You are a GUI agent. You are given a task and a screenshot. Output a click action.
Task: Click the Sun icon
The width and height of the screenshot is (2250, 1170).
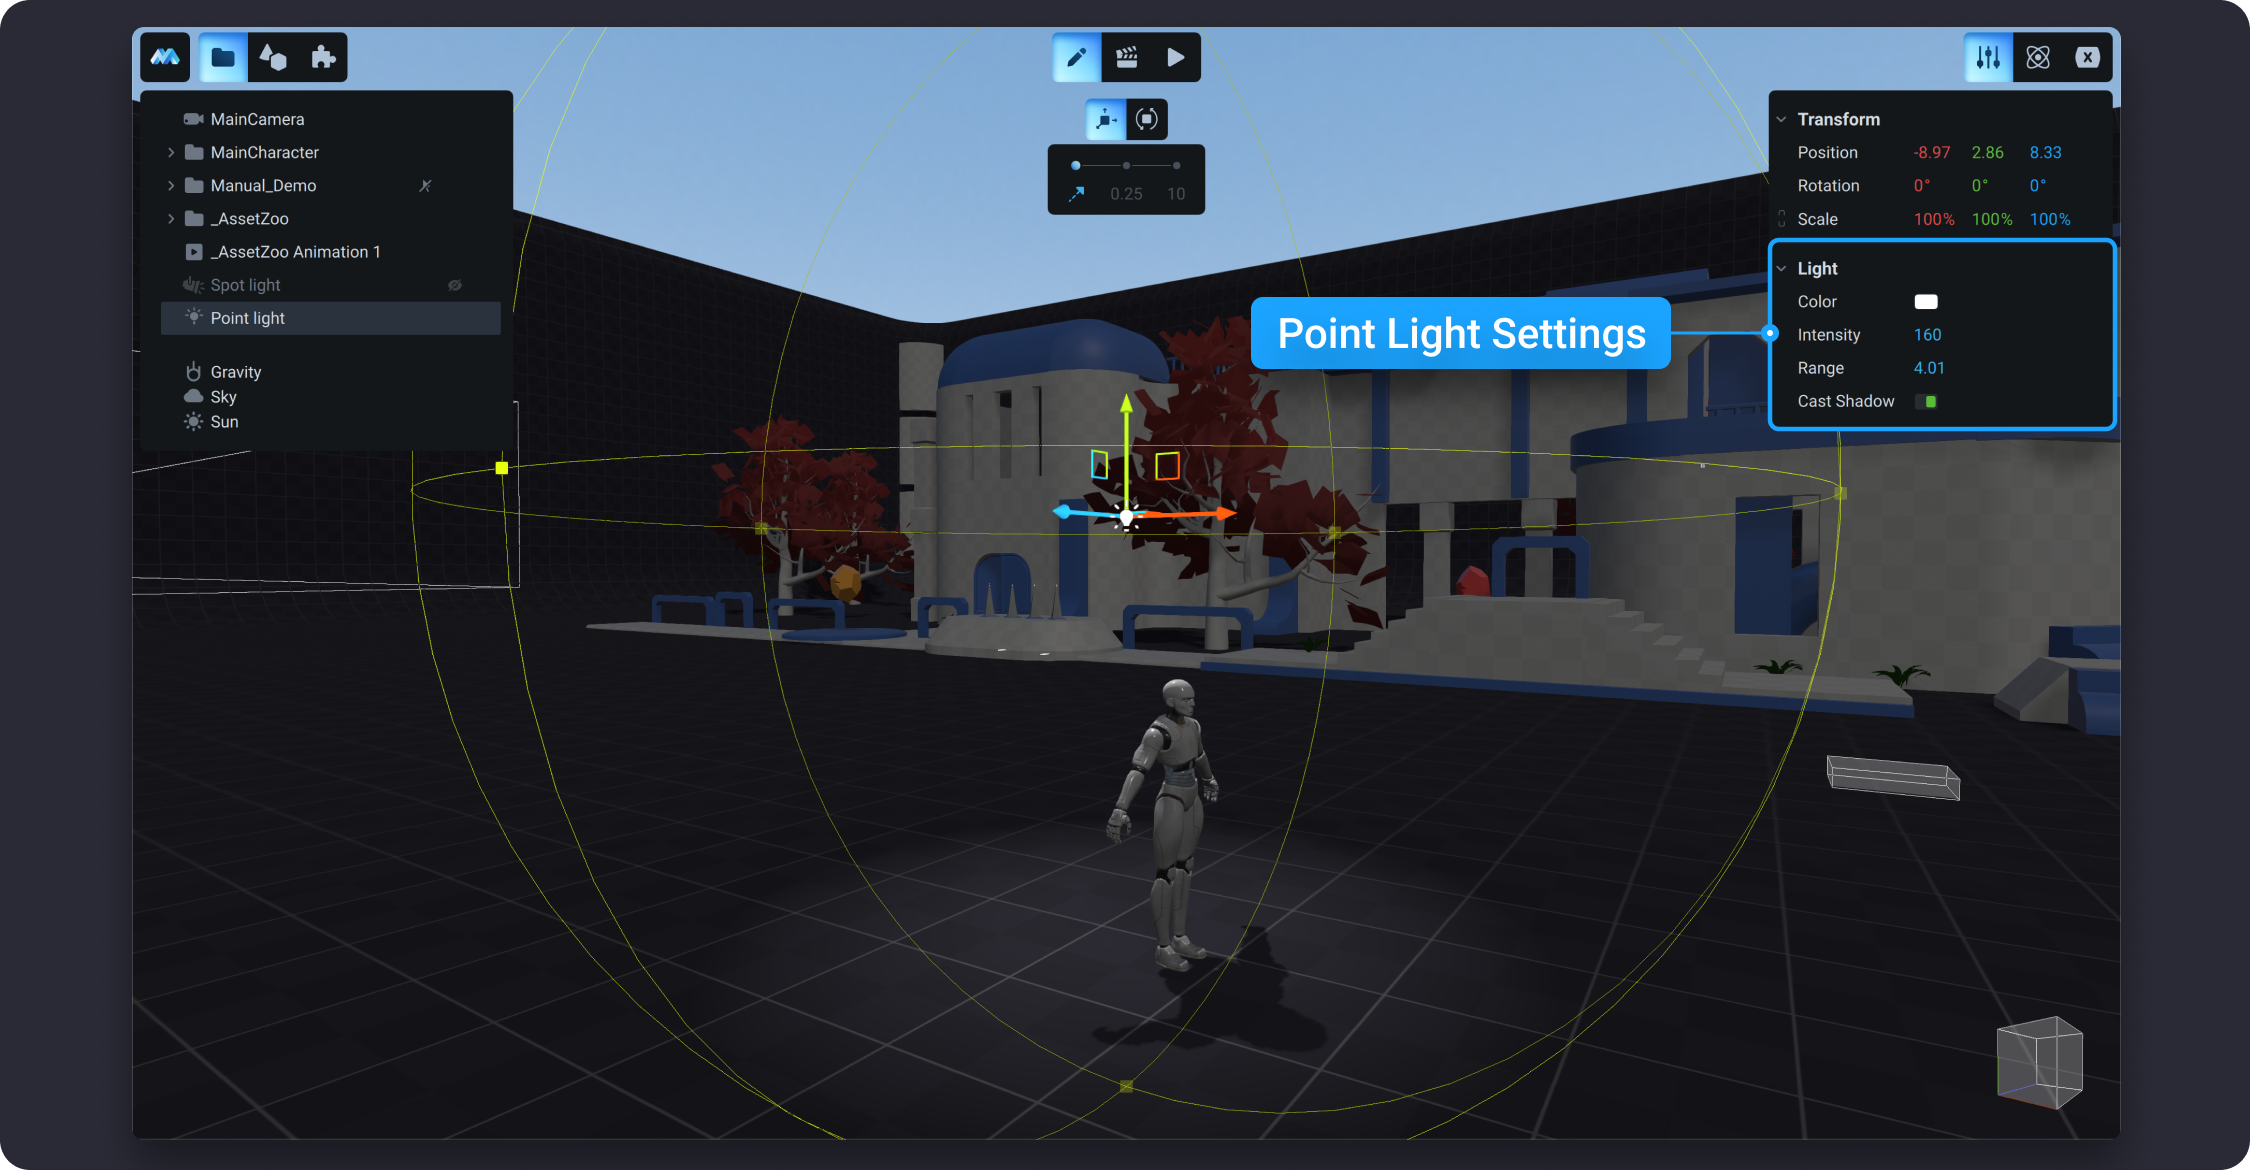194,422
